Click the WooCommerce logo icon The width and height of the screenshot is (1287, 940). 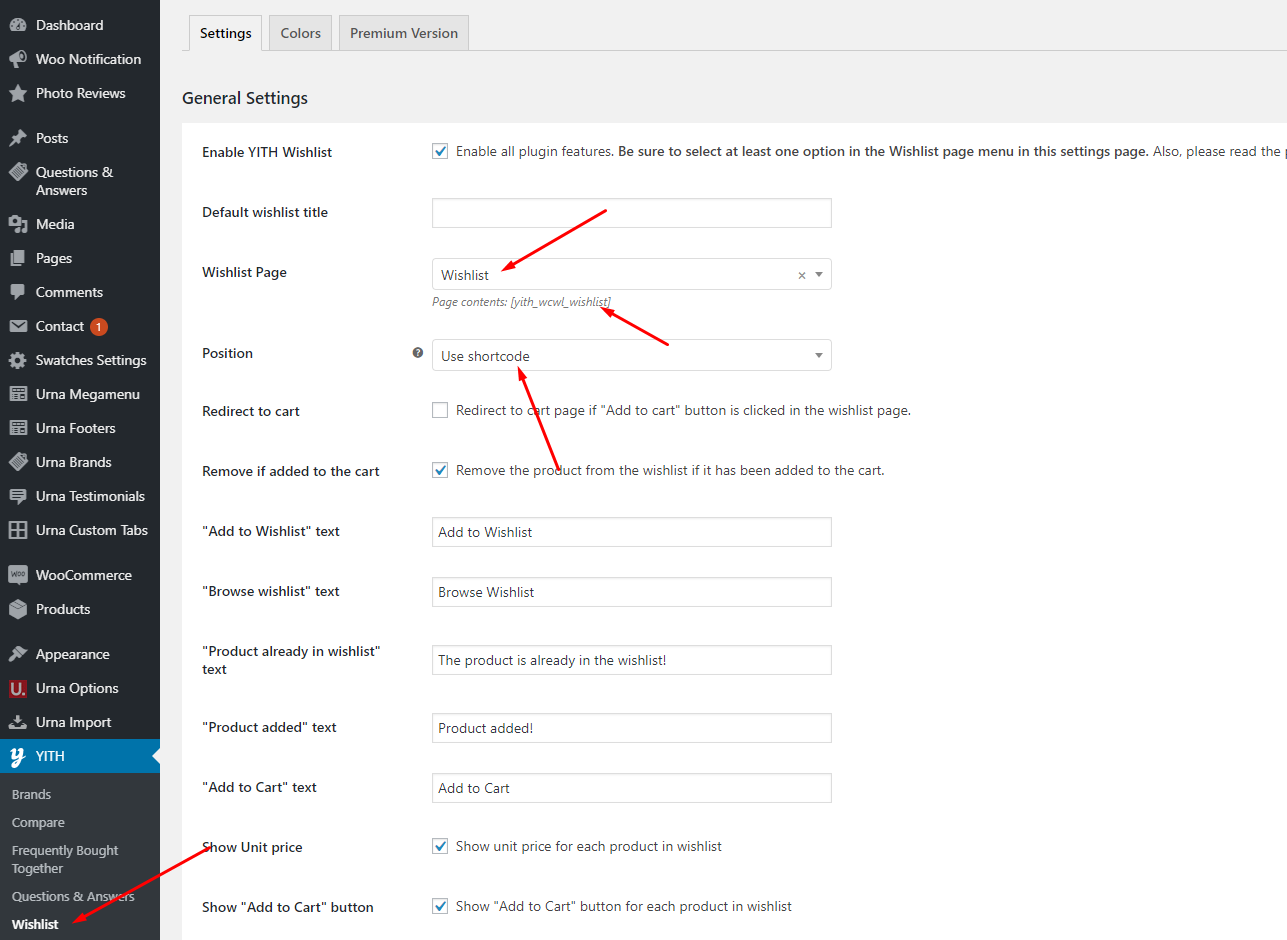coord(18,575)
